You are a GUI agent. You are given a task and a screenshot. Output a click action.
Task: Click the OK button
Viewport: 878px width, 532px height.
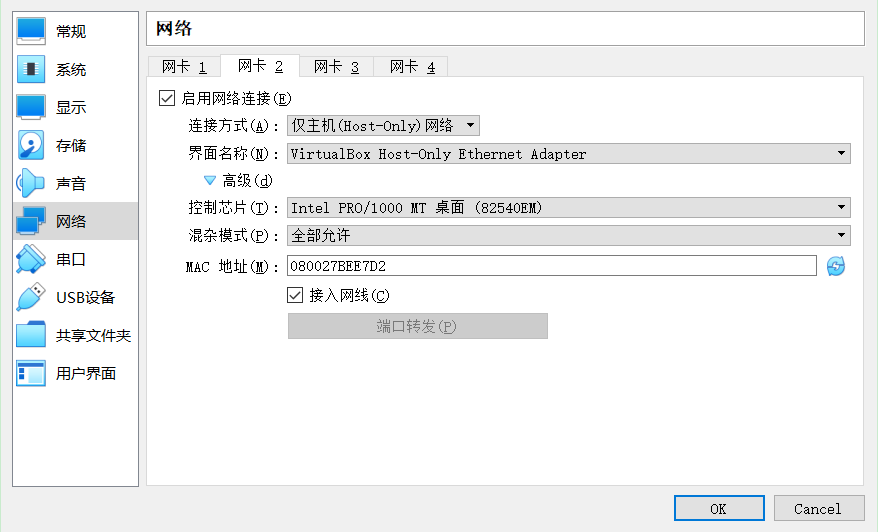[x=719, y=508]
